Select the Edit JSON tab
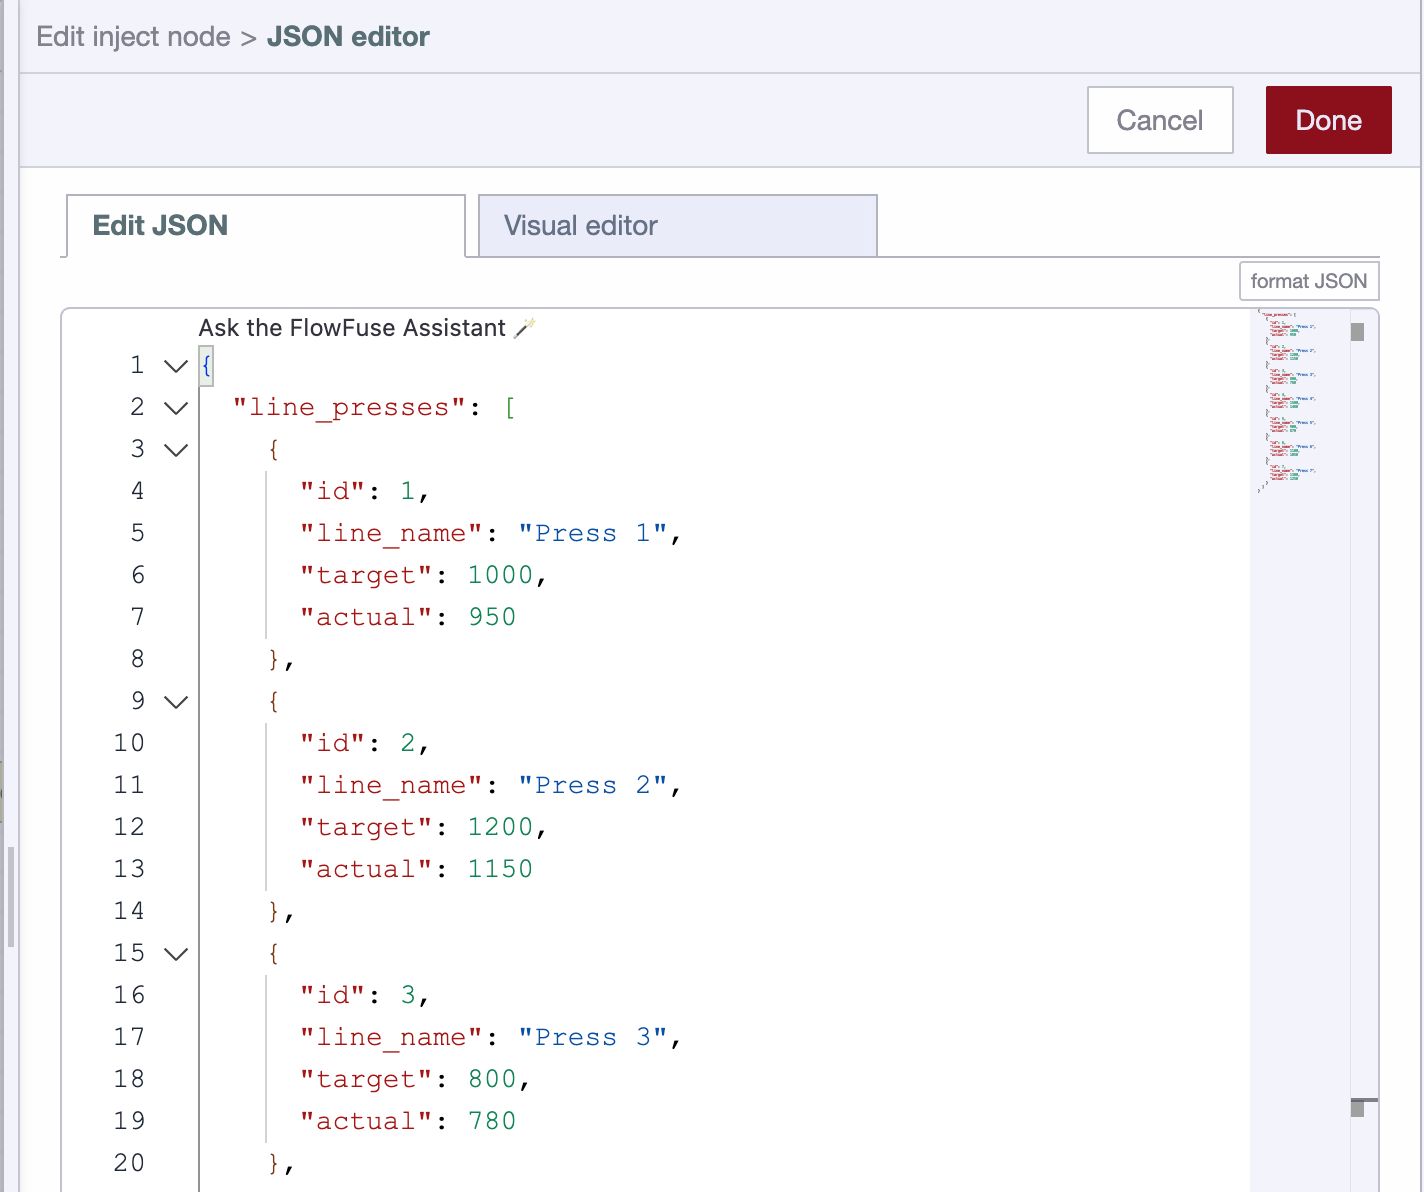1424x1192 pixels. pyautogui.click(x=159, y=225)
